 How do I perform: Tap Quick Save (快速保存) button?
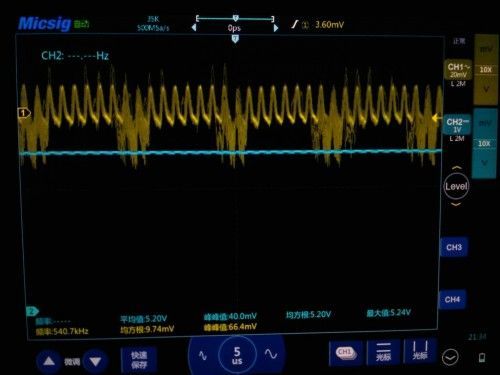[x=139, y=360]
